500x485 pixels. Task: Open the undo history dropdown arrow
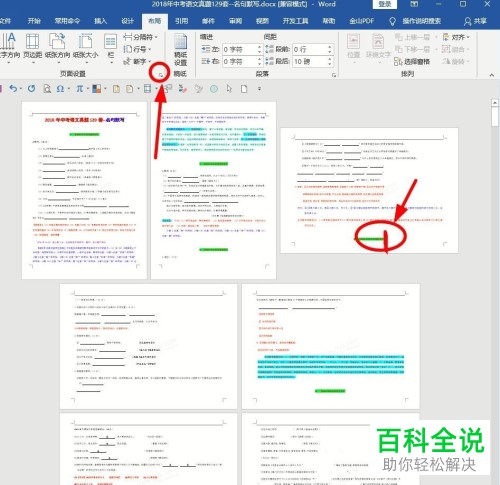coord(21,89)
